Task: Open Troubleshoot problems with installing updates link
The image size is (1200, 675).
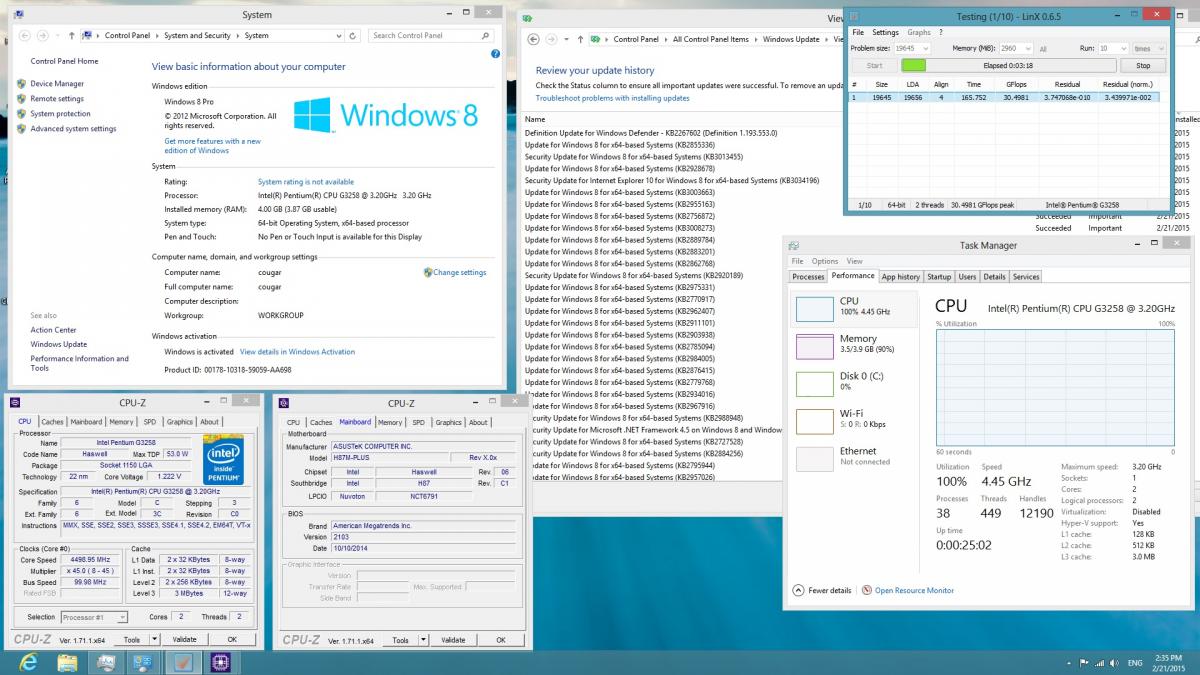Action: coord(612,98)
